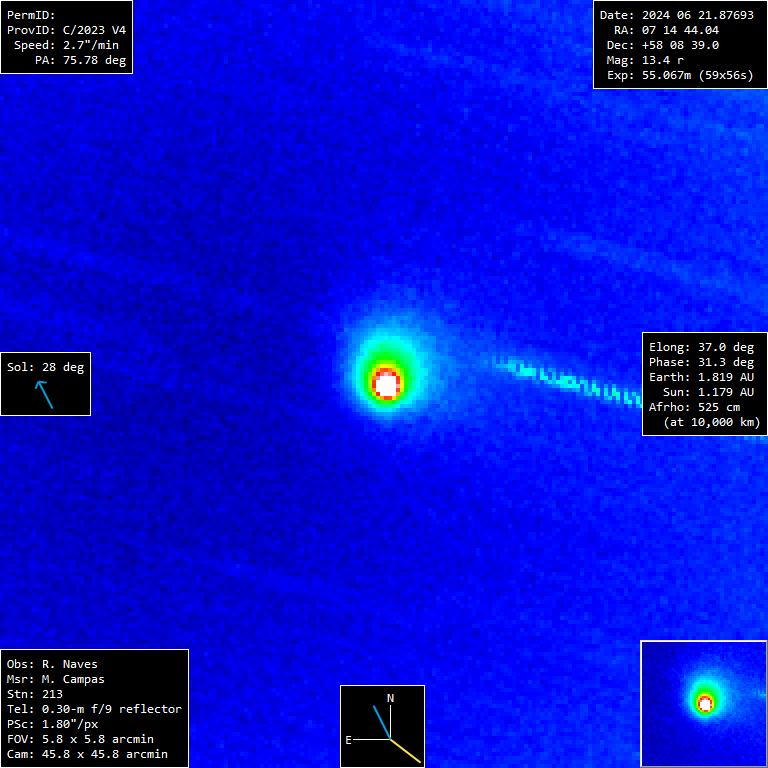Viewport: 768px width, 768px height.
Task: Click the 'Cam: 45.8 x 45.8 arcmin' line
Action: tap(87, 754)
